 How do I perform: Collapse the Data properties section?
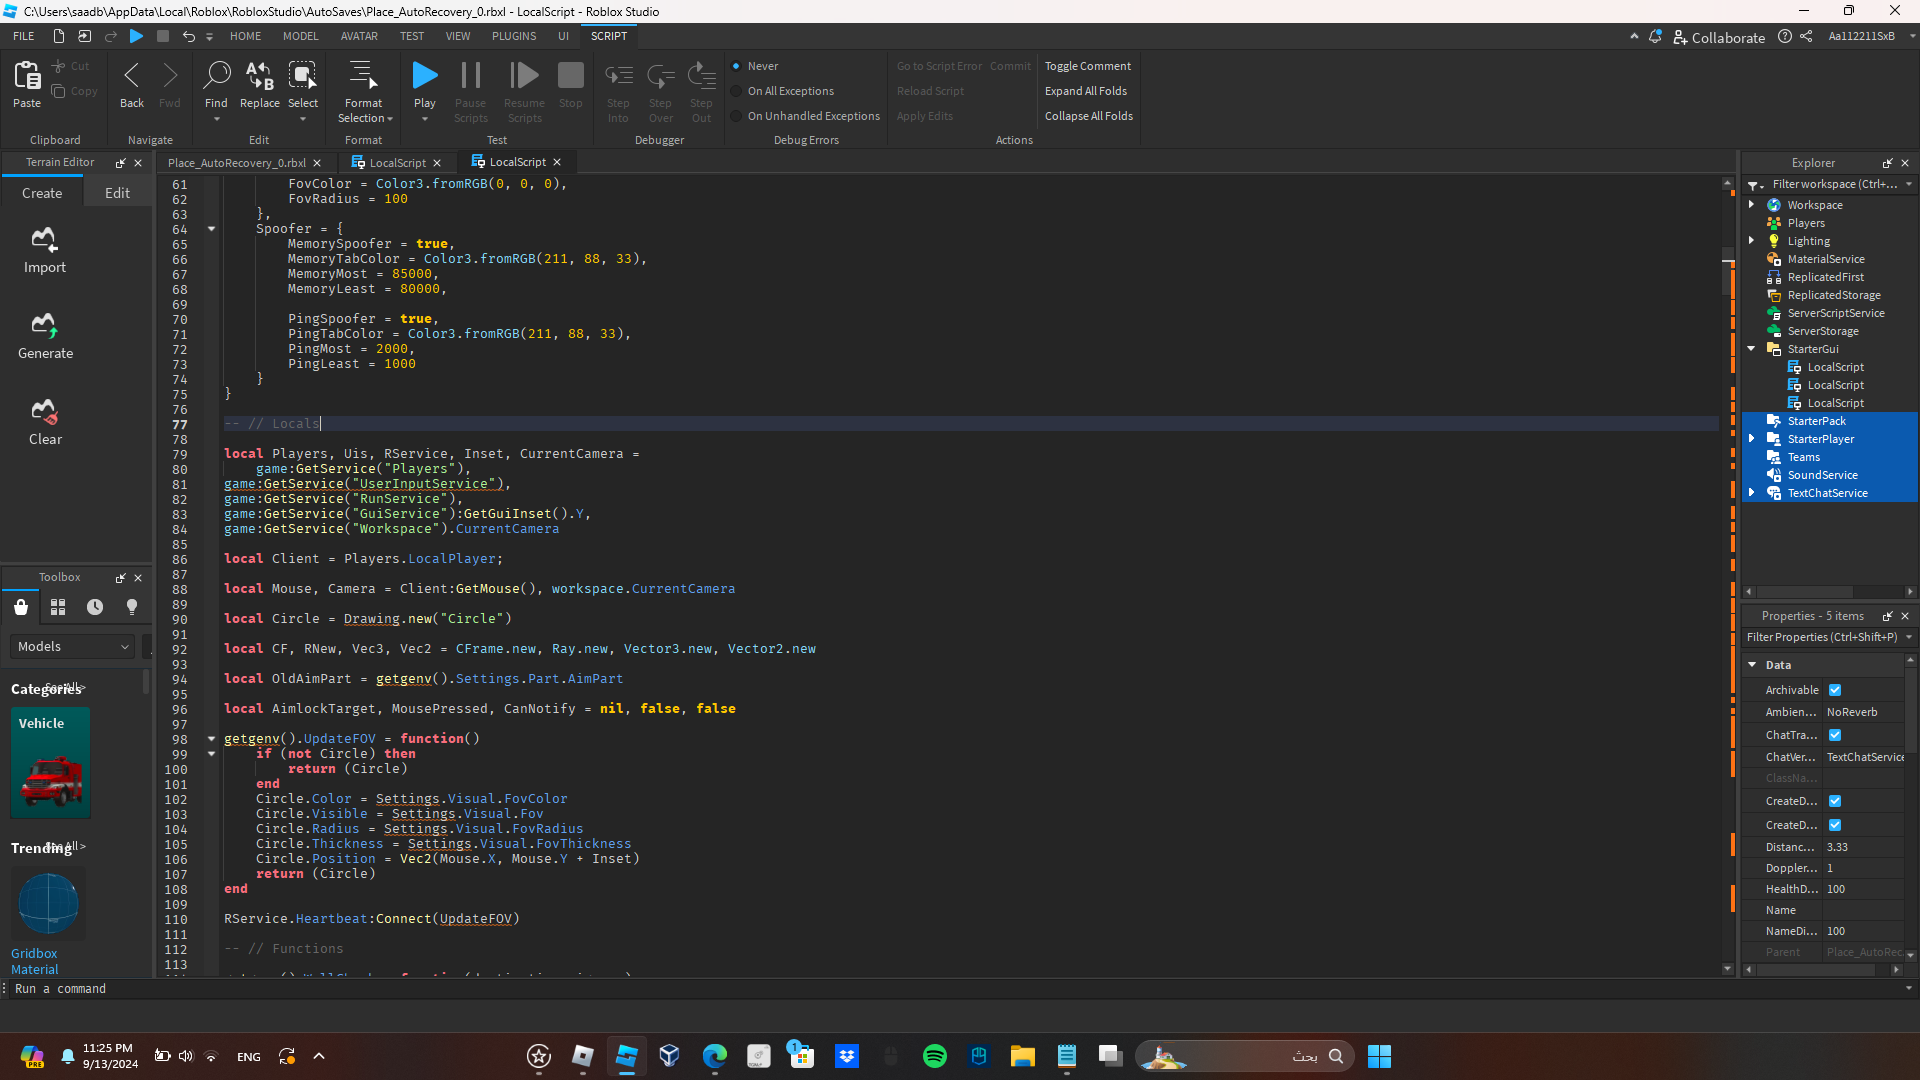click(x=1752, y=665)
